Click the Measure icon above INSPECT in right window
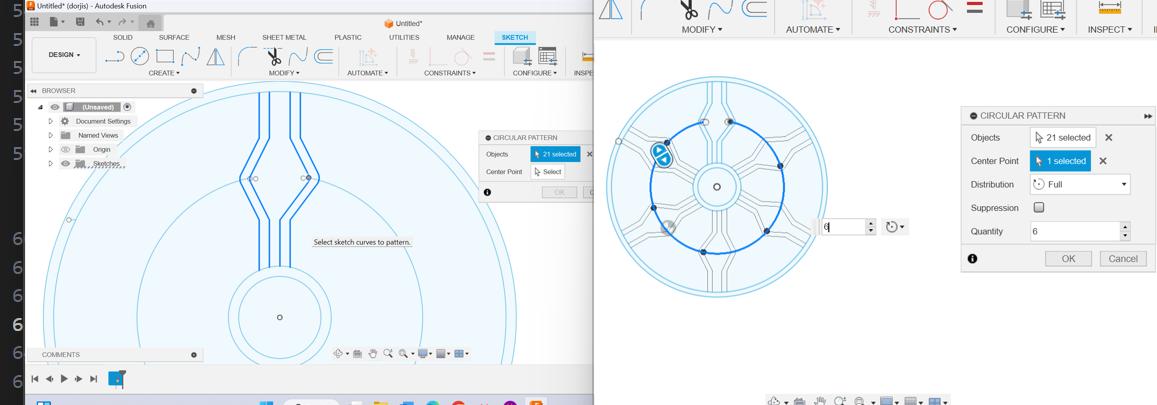This screenshot has width=1157, height=405. [1109, 8]
